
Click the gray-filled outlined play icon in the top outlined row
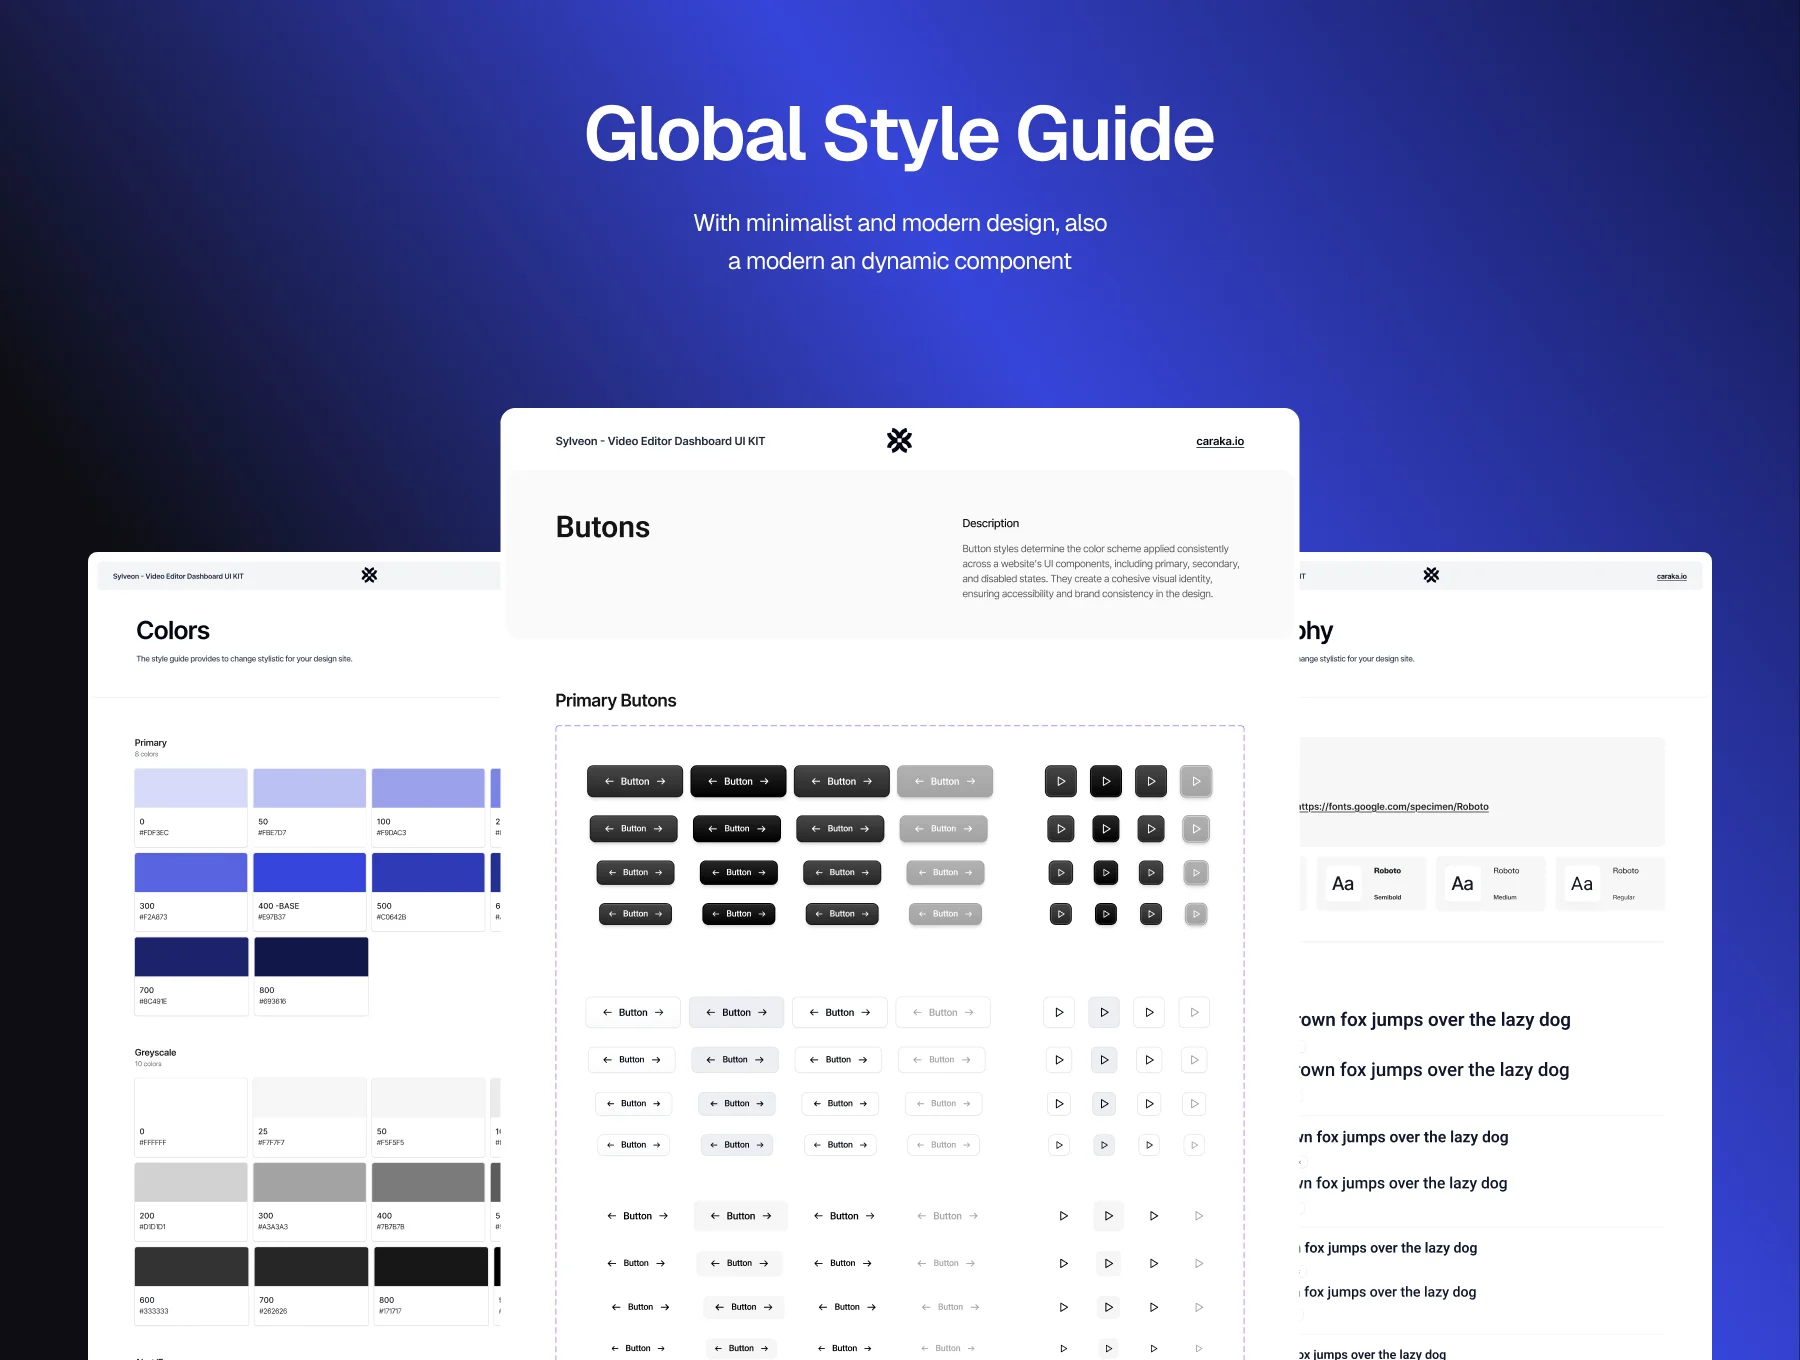(x=1104, y=1012)
